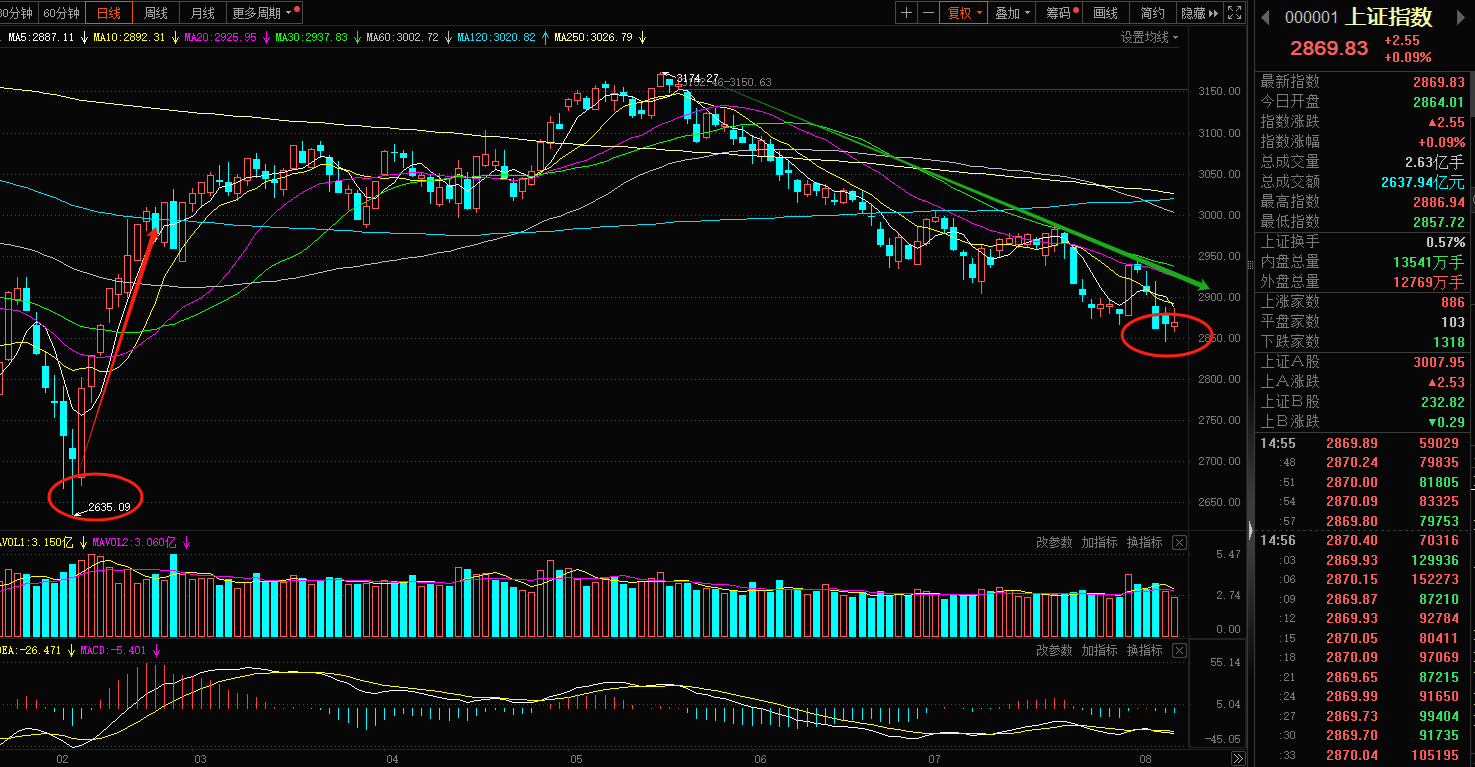Viewport: 1475px width, 767px height.
Task: Select the 日线 daily chart tab
Action: (108, 13)
